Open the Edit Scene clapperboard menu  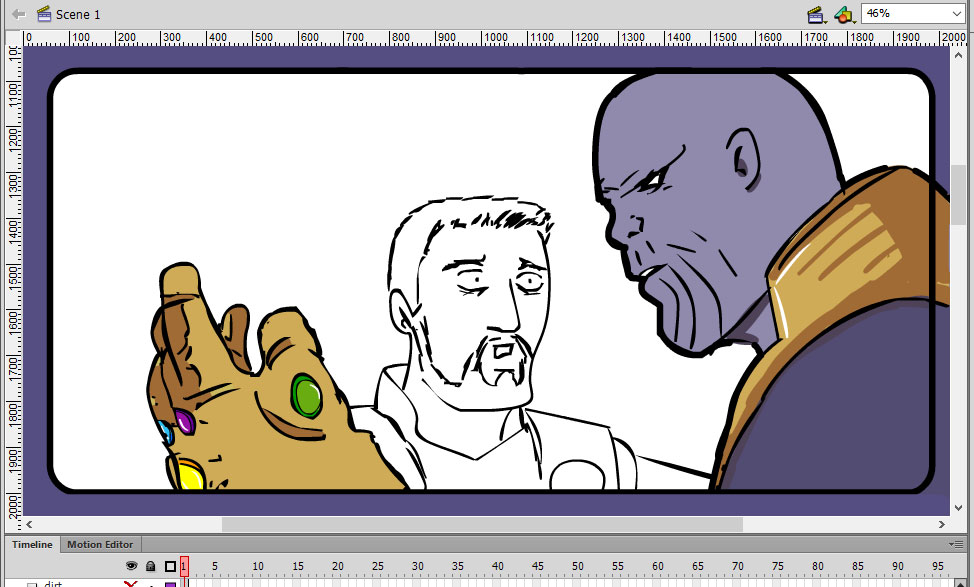coord(816,14)
